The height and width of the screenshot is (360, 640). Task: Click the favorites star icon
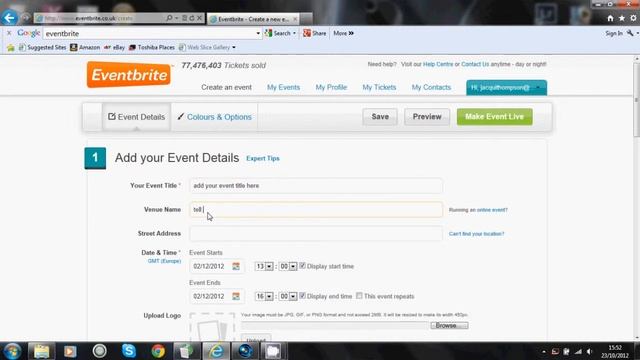(x=622, y=18)
